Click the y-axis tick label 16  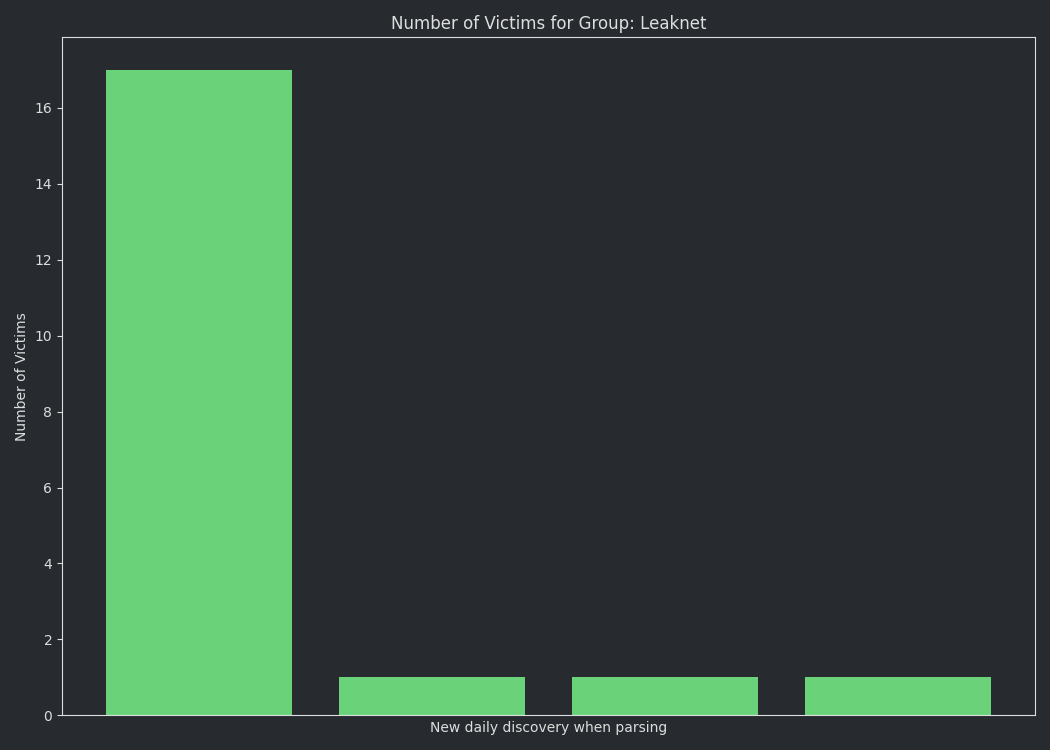pyautogui.click(x=44, y=108)
